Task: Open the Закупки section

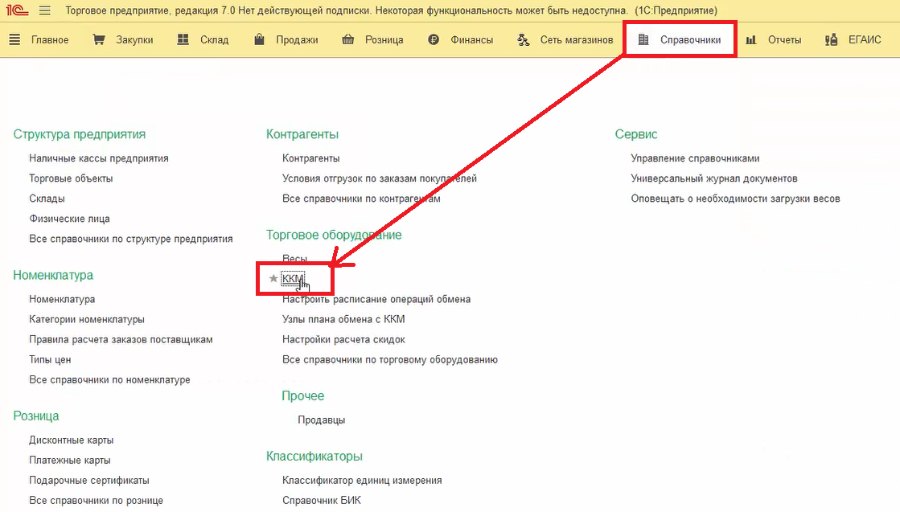Action: pyautogui.click(x=134, y=40)
